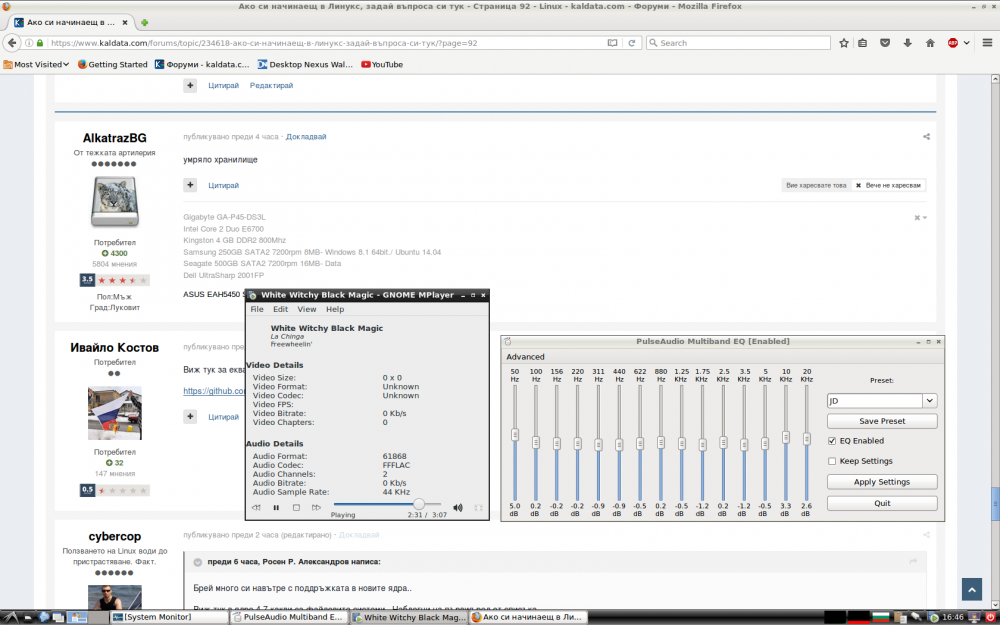The image size is (1000, 625).
Task: Show site identity info icon in the address bar
Action: pos(29,43)
